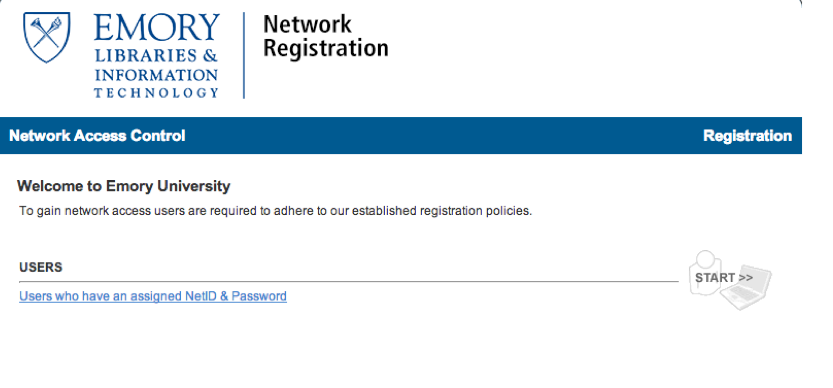Viewport: 833px width, 388px height.
Task: Click the Emory shield crest logo
Action: click(x=47, y=37)
